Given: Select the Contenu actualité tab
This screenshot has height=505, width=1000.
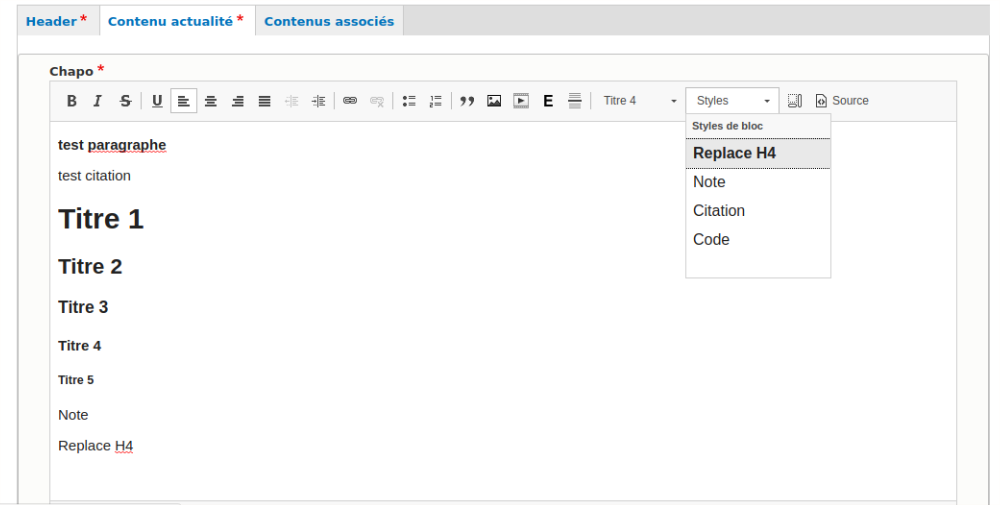Looking at the screenshot, I should point(176,21).
